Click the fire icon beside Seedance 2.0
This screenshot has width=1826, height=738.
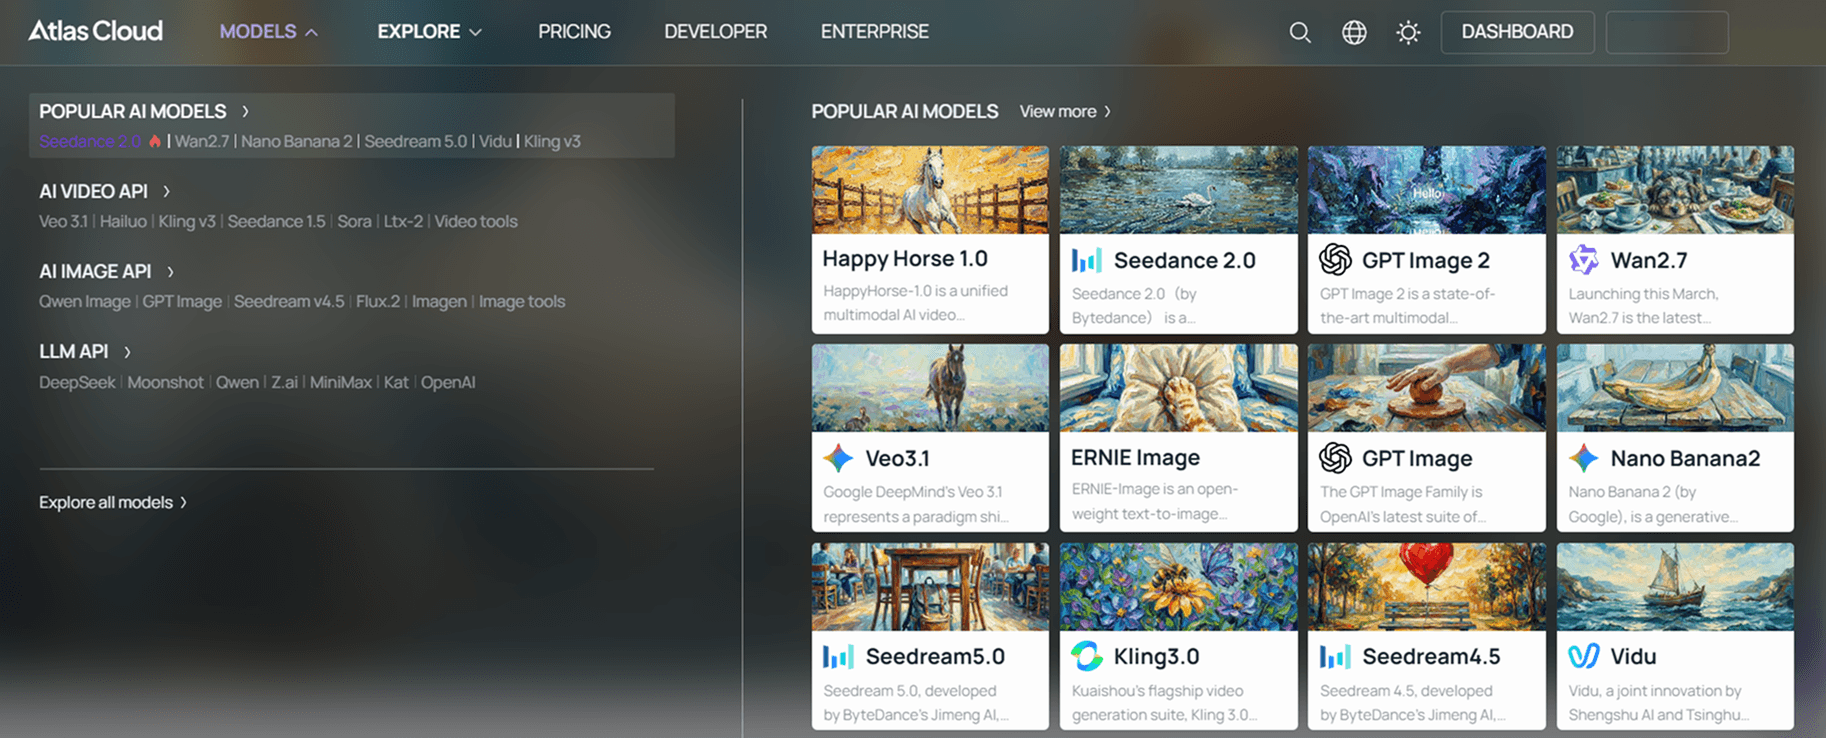pyautogui.click(x=155, y=141)
